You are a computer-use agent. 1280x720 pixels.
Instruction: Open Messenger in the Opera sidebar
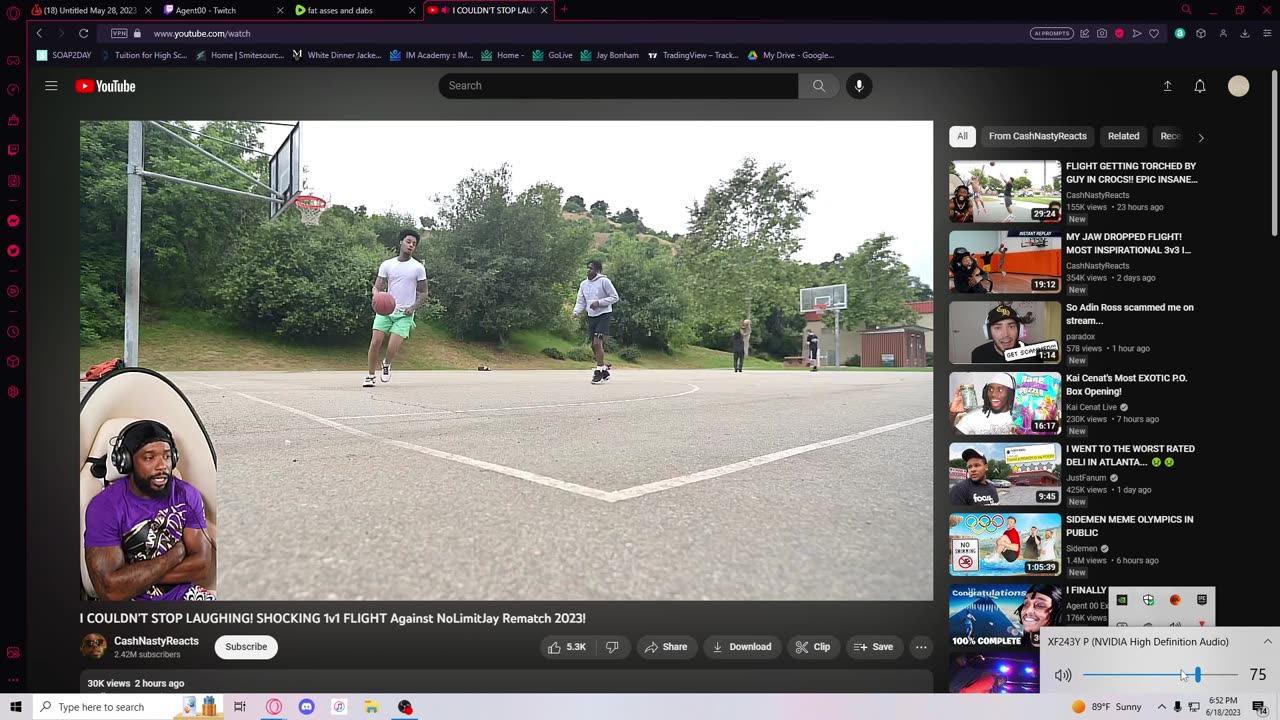coord(13,220)
